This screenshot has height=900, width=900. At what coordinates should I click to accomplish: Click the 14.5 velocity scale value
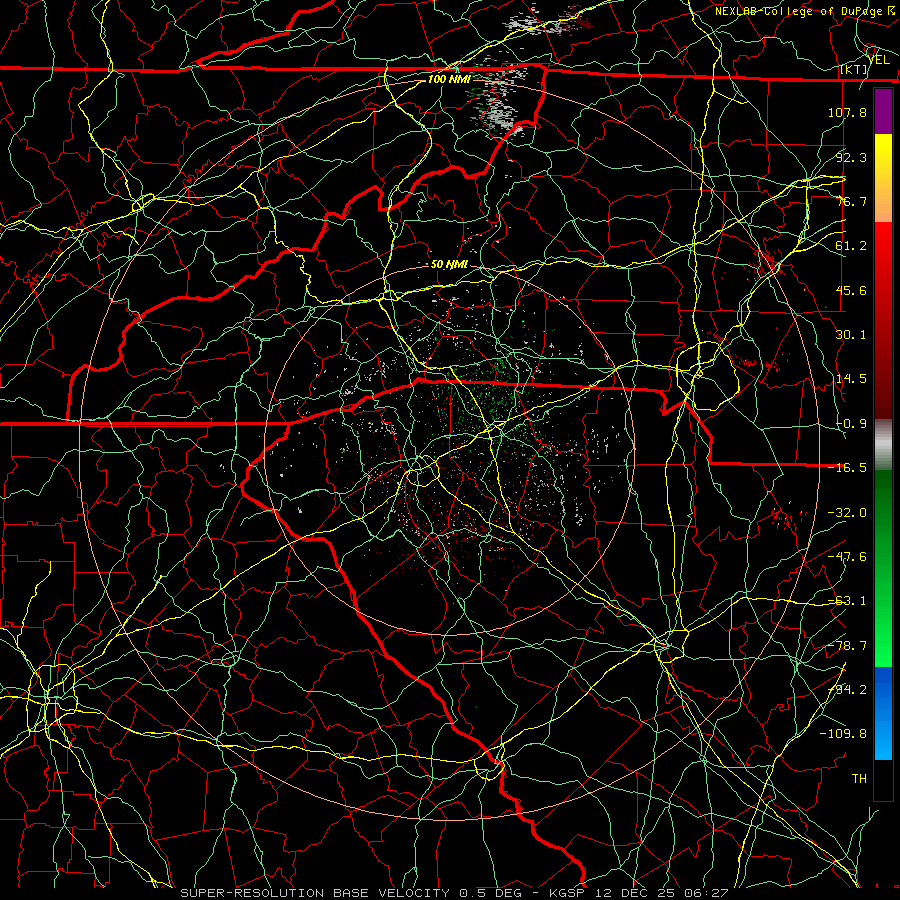click(851, 379)
